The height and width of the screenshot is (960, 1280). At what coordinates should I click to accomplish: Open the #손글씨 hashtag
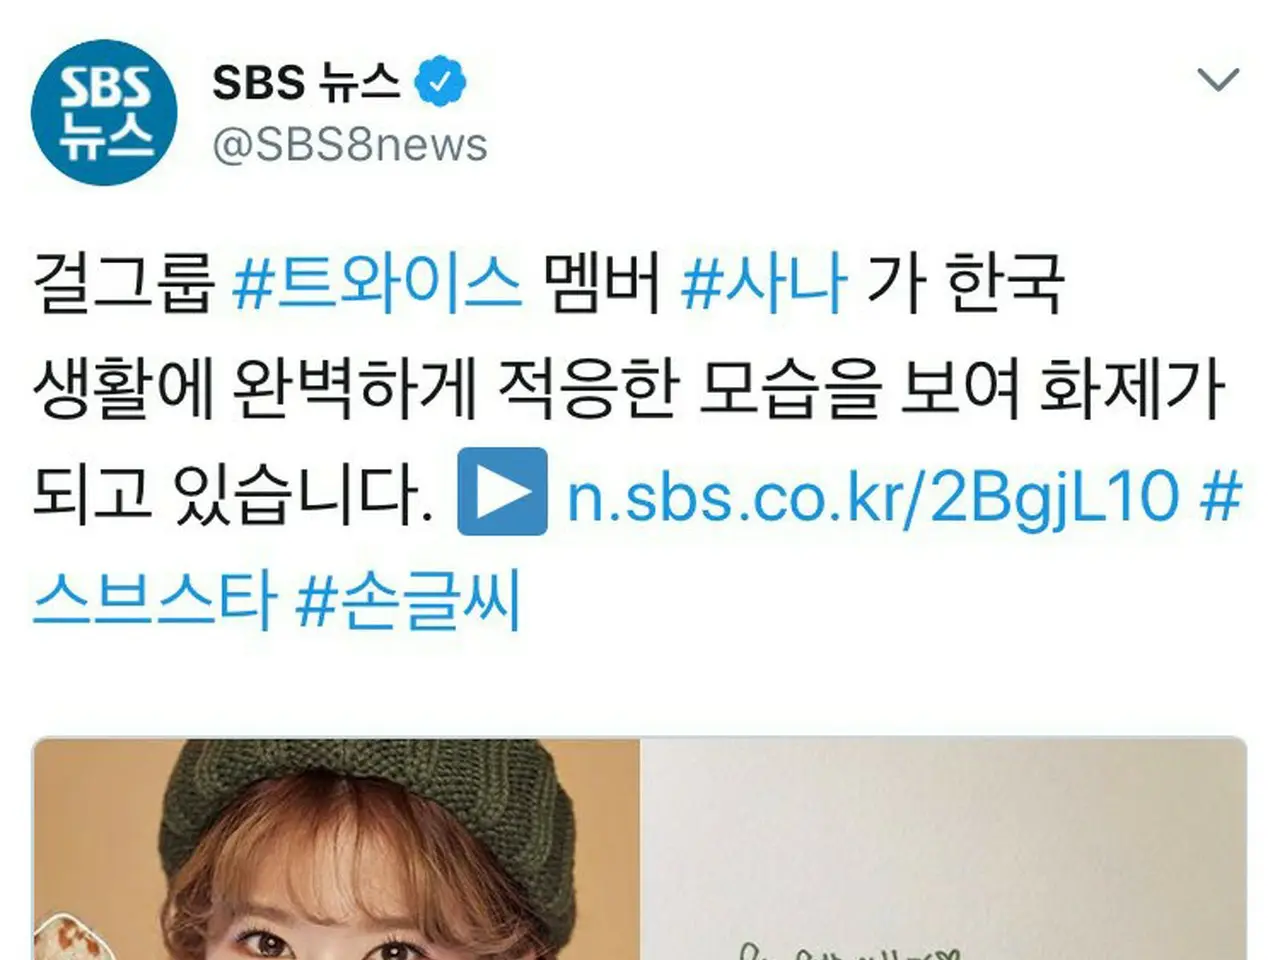pyautogui.click(x=410, y=601)
